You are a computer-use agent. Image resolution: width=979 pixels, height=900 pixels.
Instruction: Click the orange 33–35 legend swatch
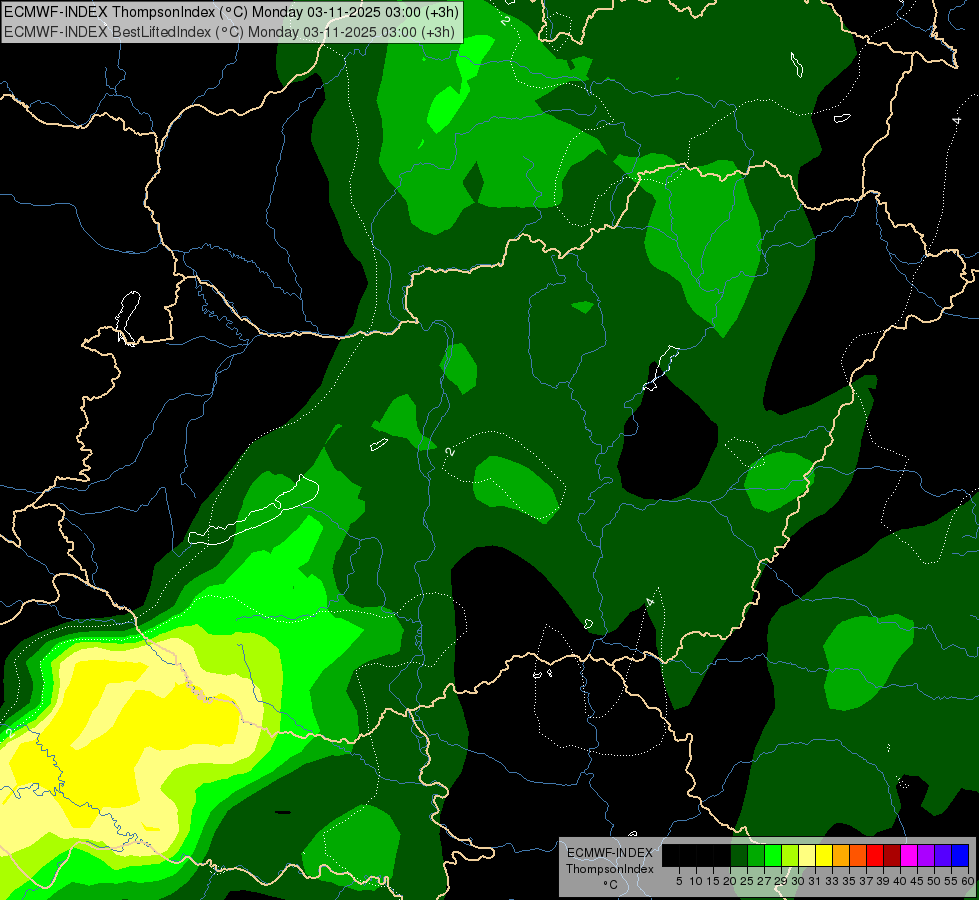click(841, 856)
